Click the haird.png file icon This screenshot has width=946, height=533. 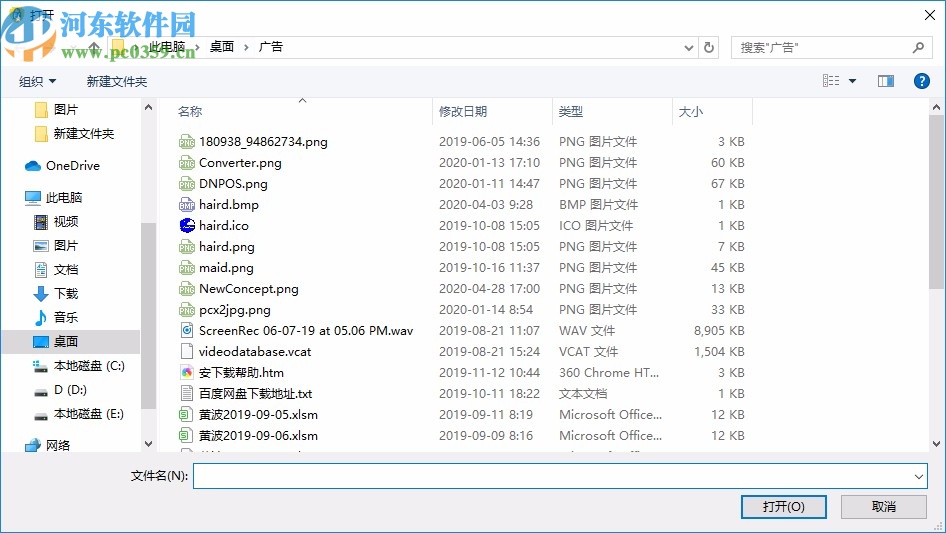pos(187,247)
